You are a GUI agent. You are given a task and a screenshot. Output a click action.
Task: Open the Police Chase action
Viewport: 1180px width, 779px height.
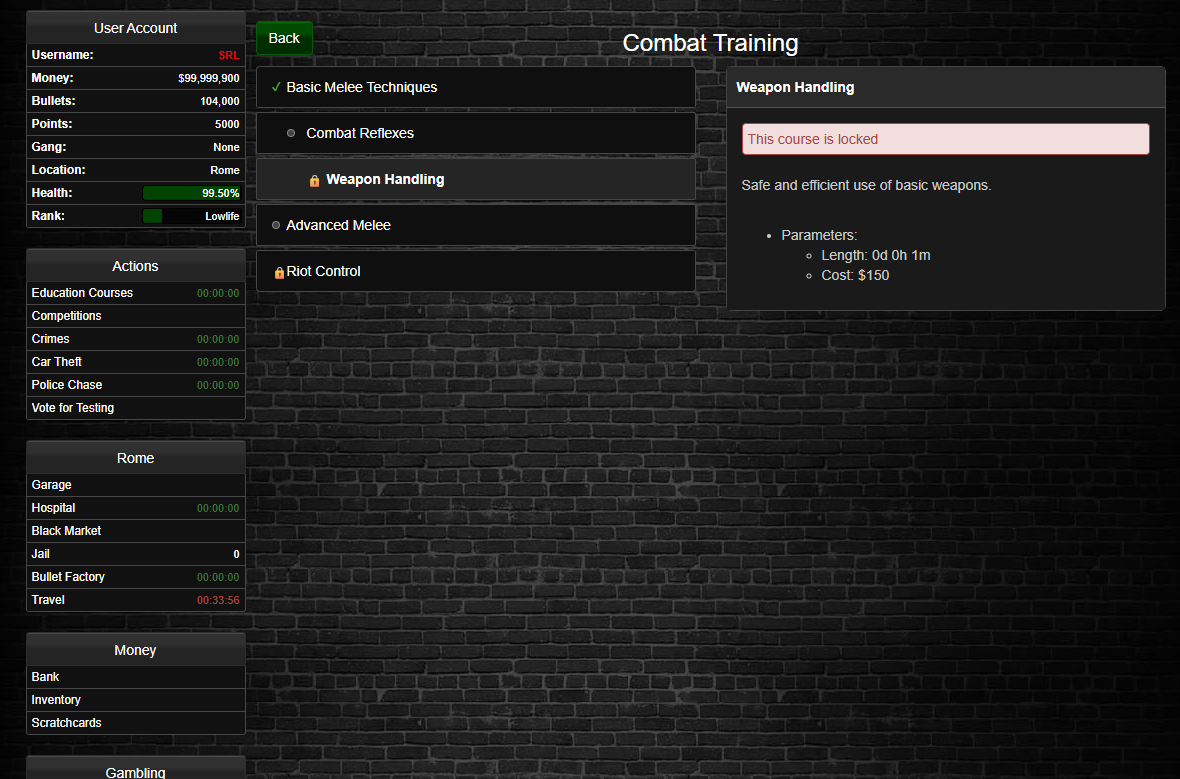point(67,385)
